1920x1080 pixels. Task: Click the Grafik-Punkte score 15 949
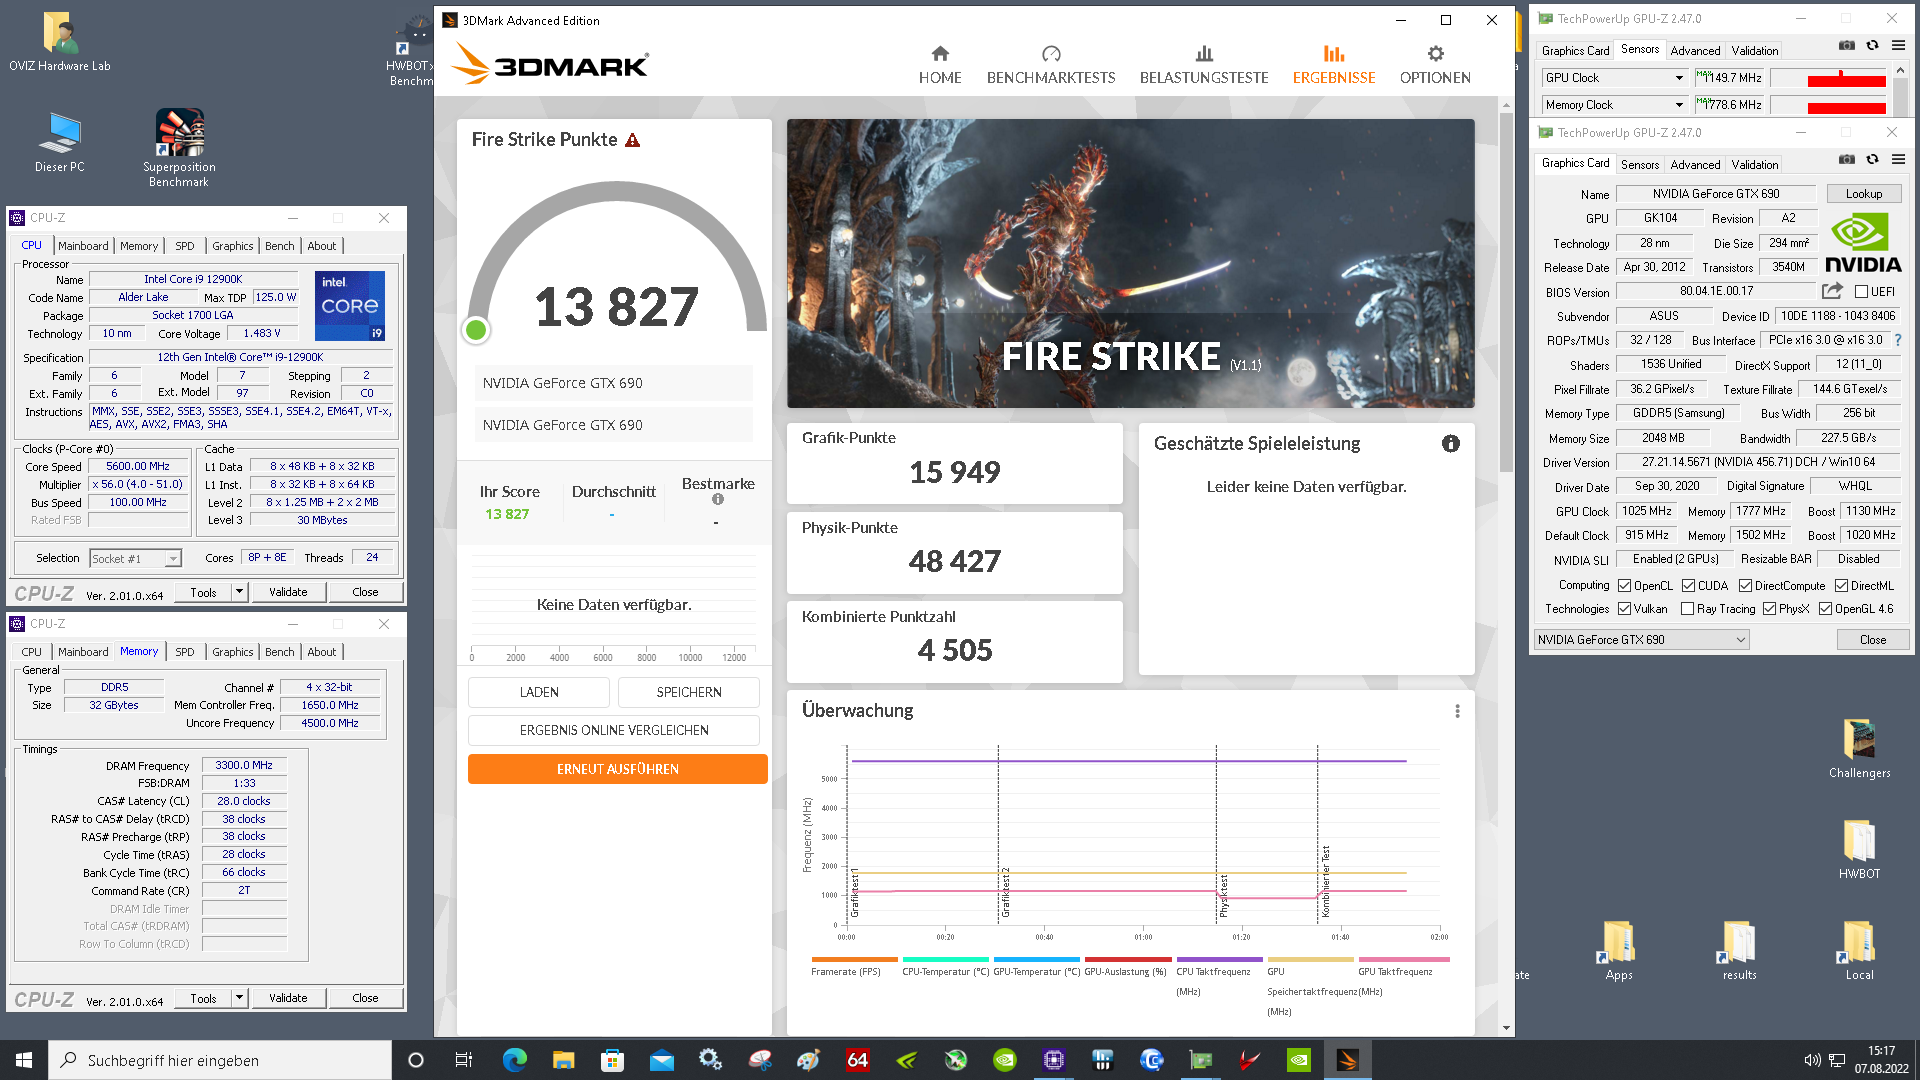[955, 472]
